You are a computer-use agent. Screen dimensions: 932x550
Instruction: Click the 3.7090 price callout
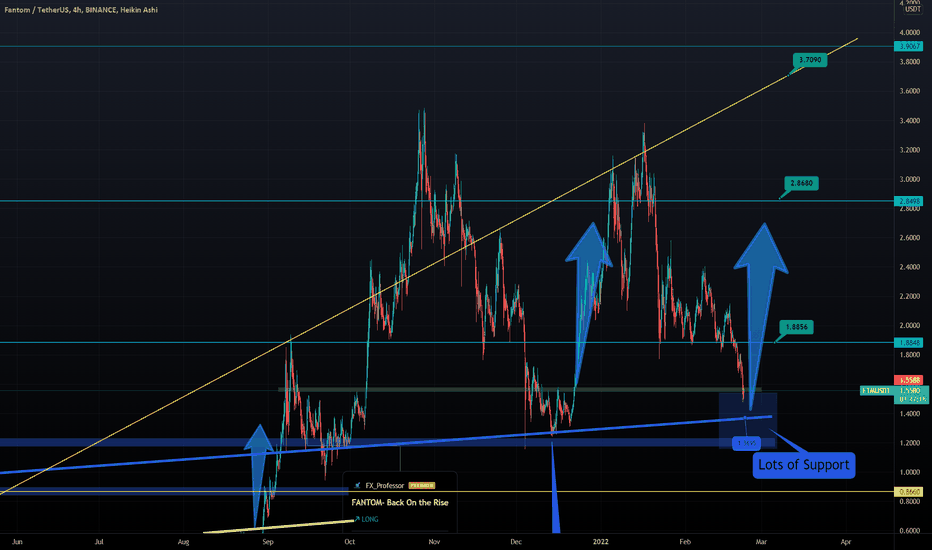[810, 60]
